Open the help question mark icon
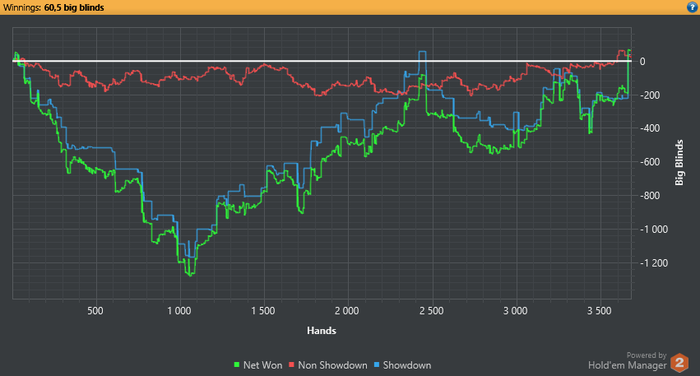The height and width of the screenshot is (376, 700). [692, 7]
